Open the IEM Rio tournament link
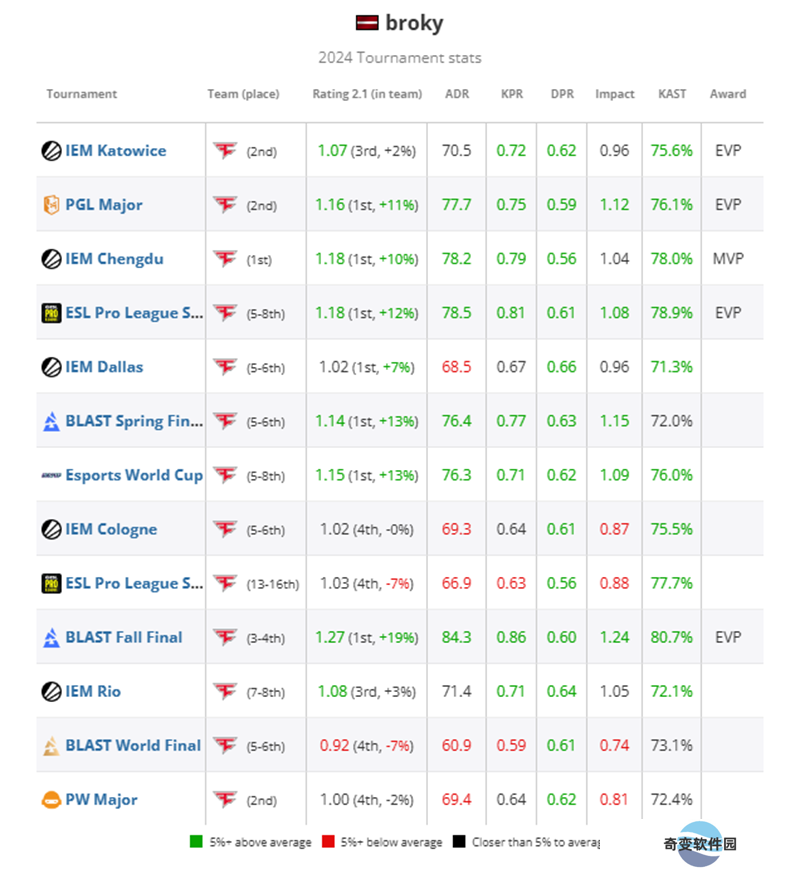Image resolution: width=800 pixels, height=869 pixels. click(93, 692)
